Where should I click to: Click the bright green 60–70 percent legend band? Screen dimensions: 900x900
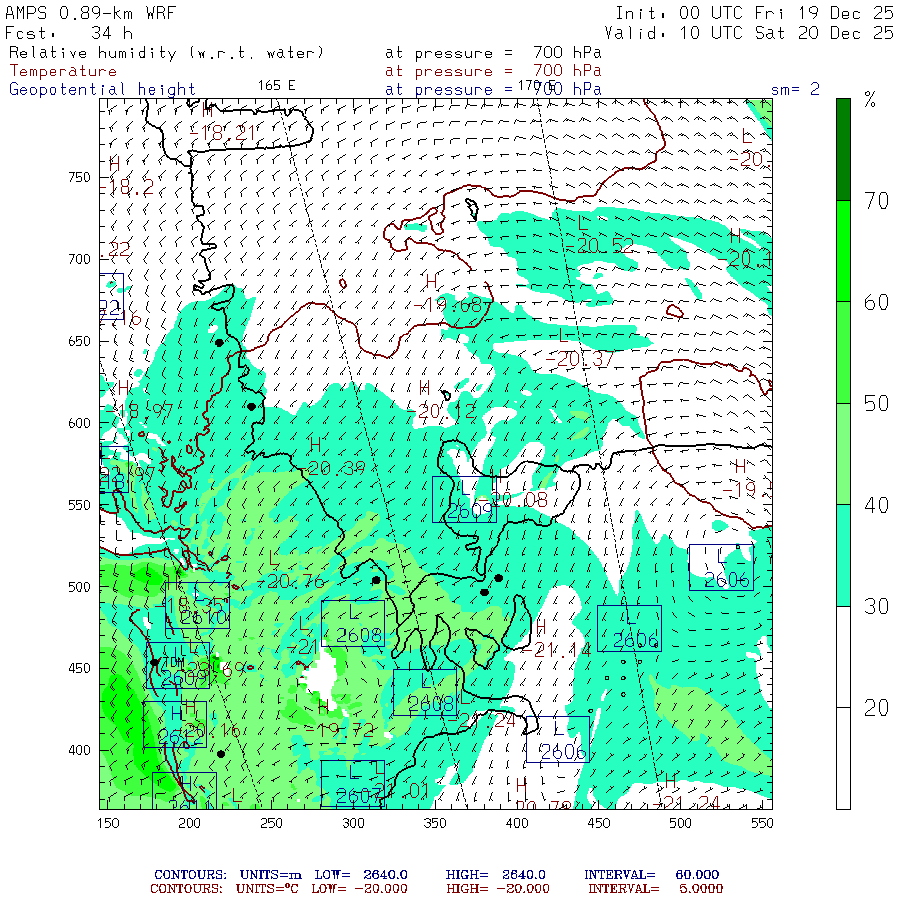pyautogui.click(x=843, y=251)
